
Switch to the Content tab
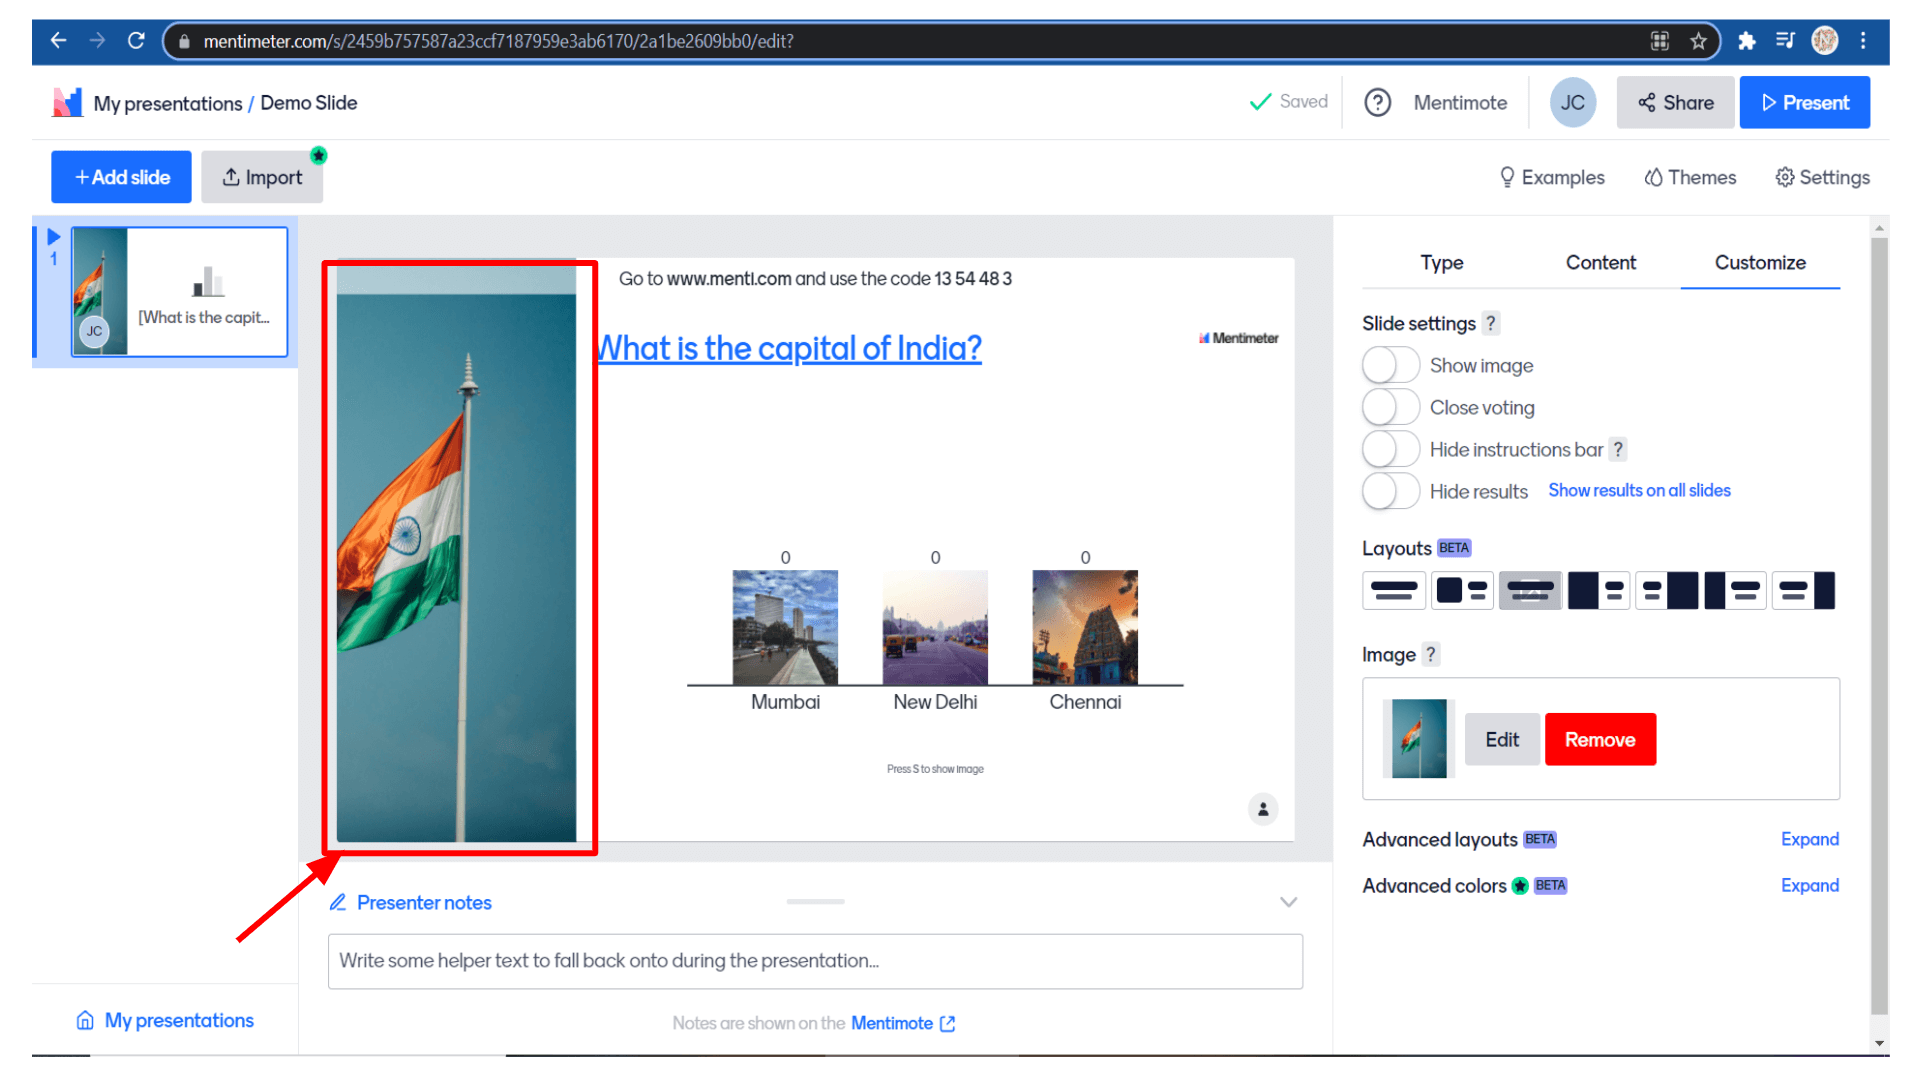coord(1600,262)
